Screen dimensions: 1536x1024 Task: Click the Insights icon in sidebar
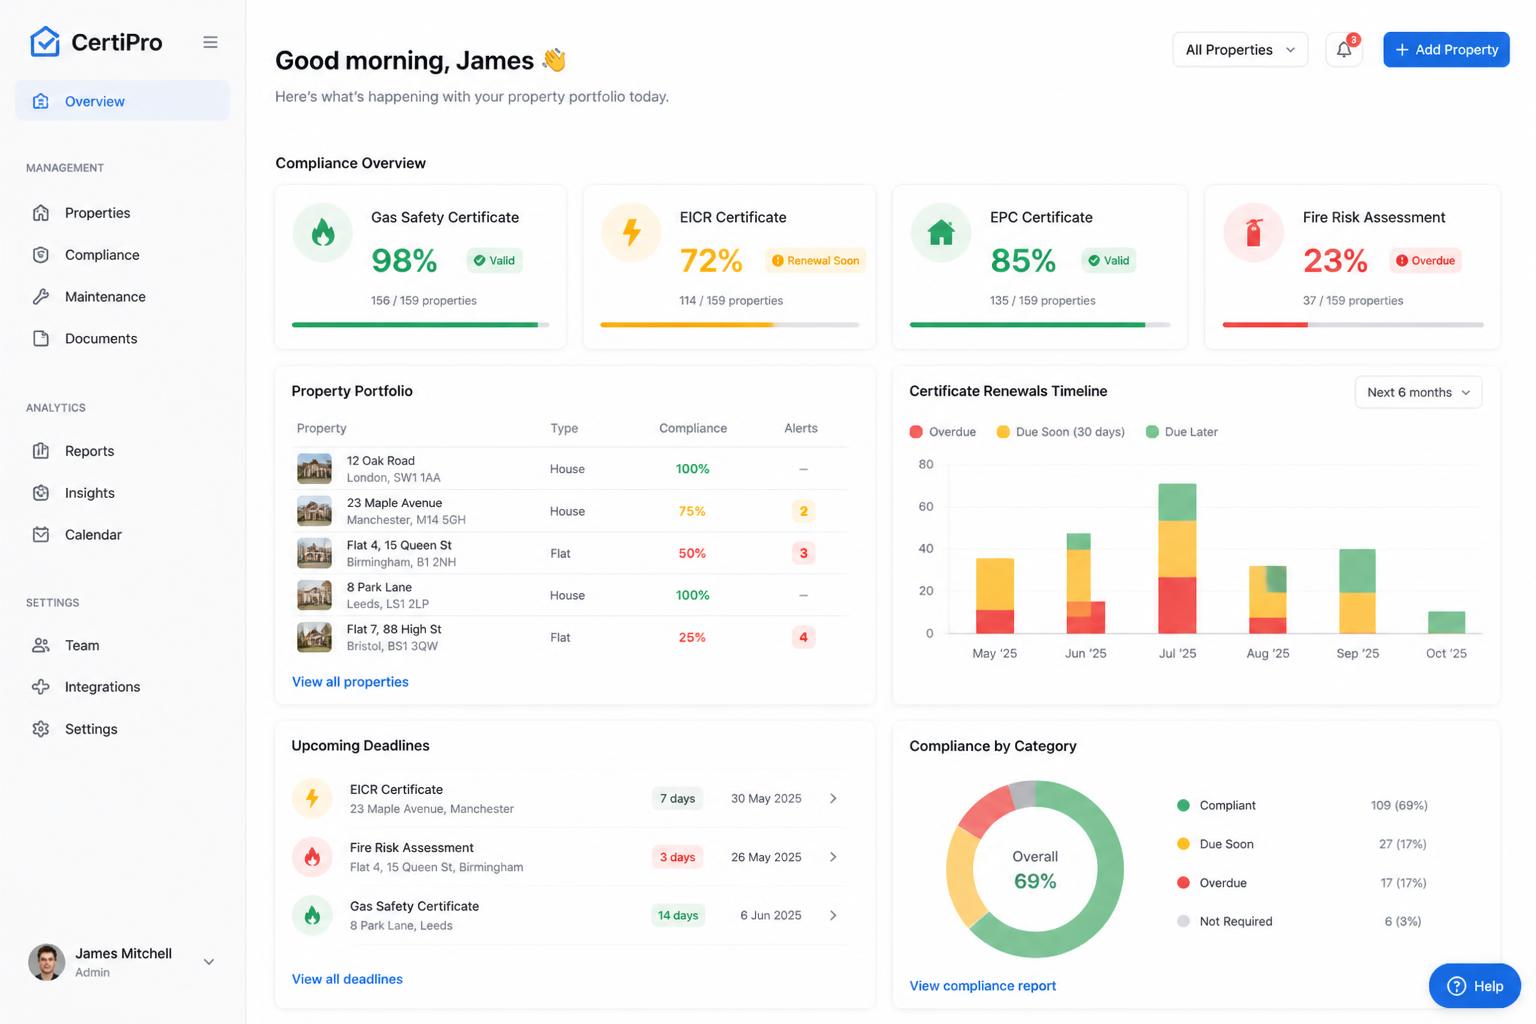point(41,493)
